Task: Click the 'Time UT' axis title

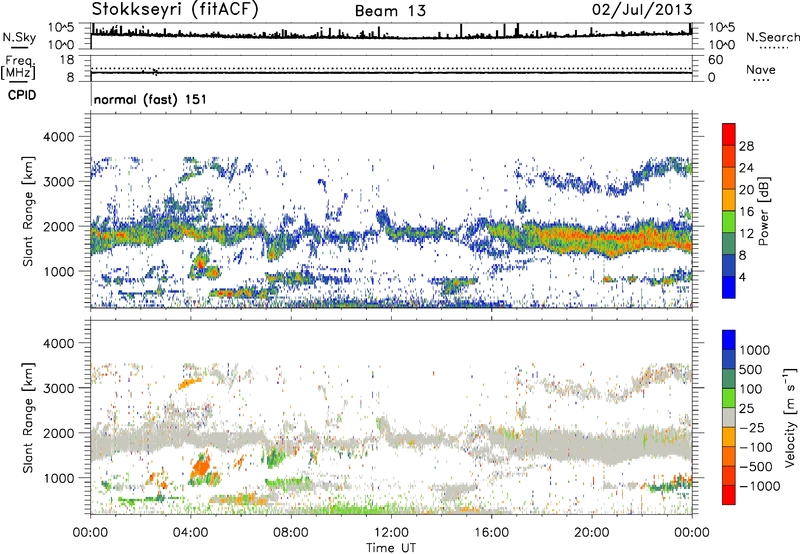Action: [391, 548]
